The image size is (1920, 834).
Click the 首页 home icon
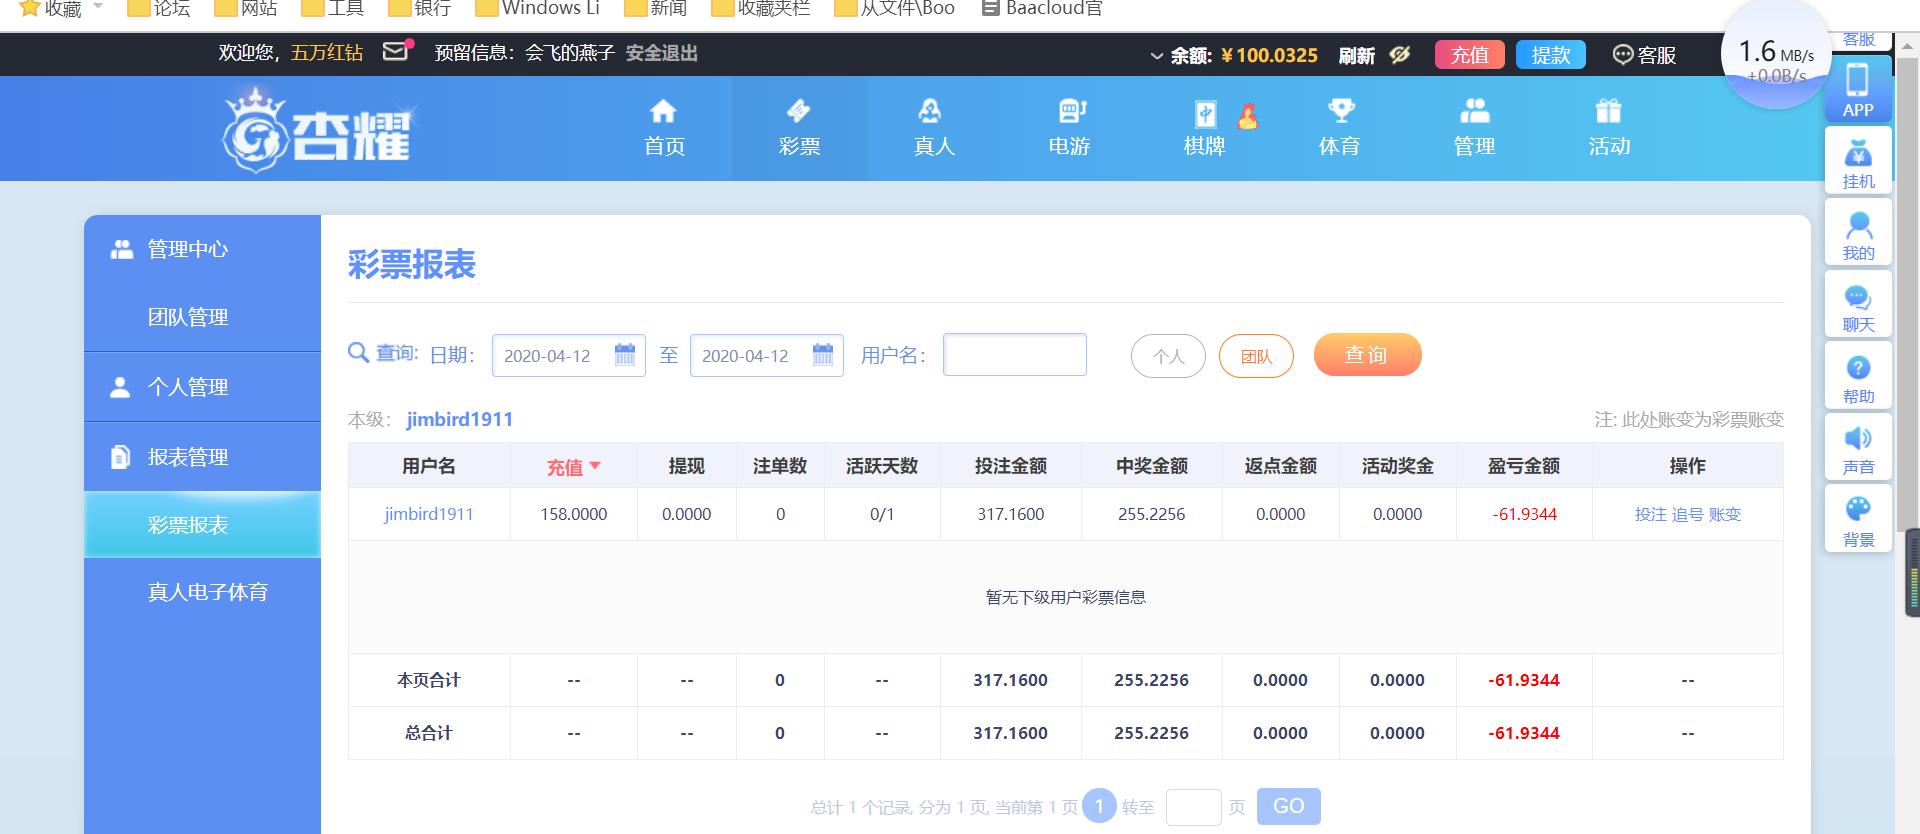[664, 112]
